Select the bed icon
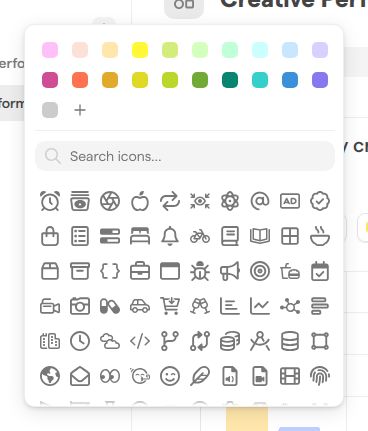 (x=140, y=236)
